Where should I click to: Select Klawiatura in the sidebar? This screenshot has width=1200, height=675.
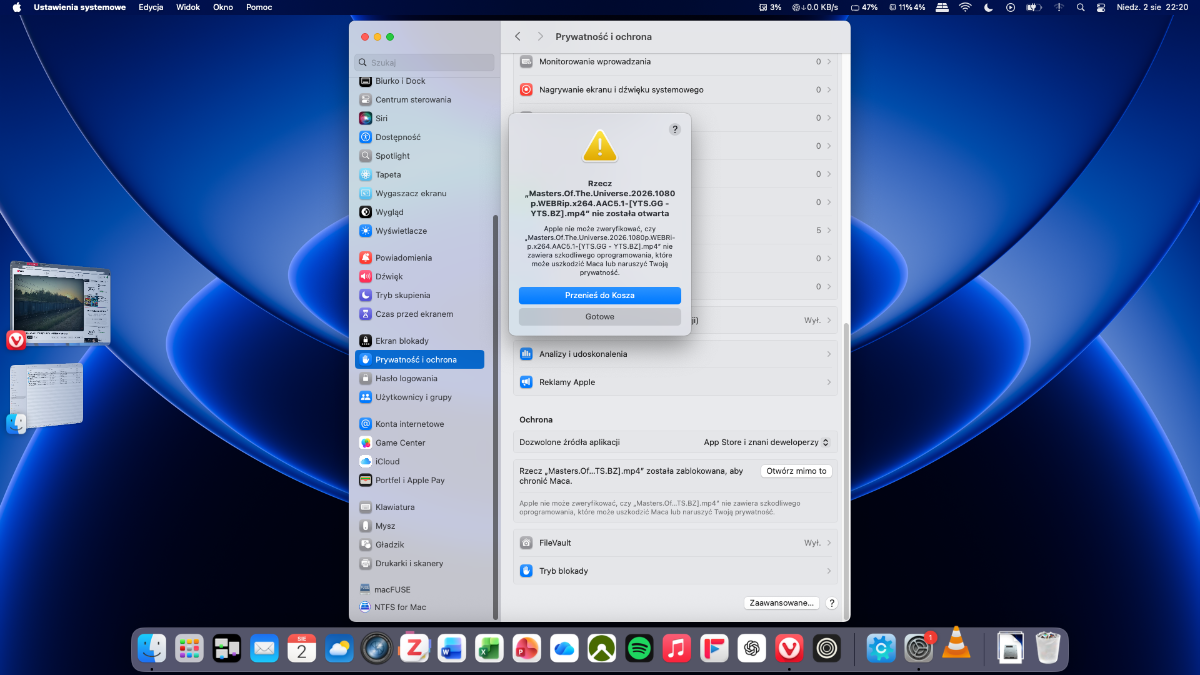tap(419, 507)
